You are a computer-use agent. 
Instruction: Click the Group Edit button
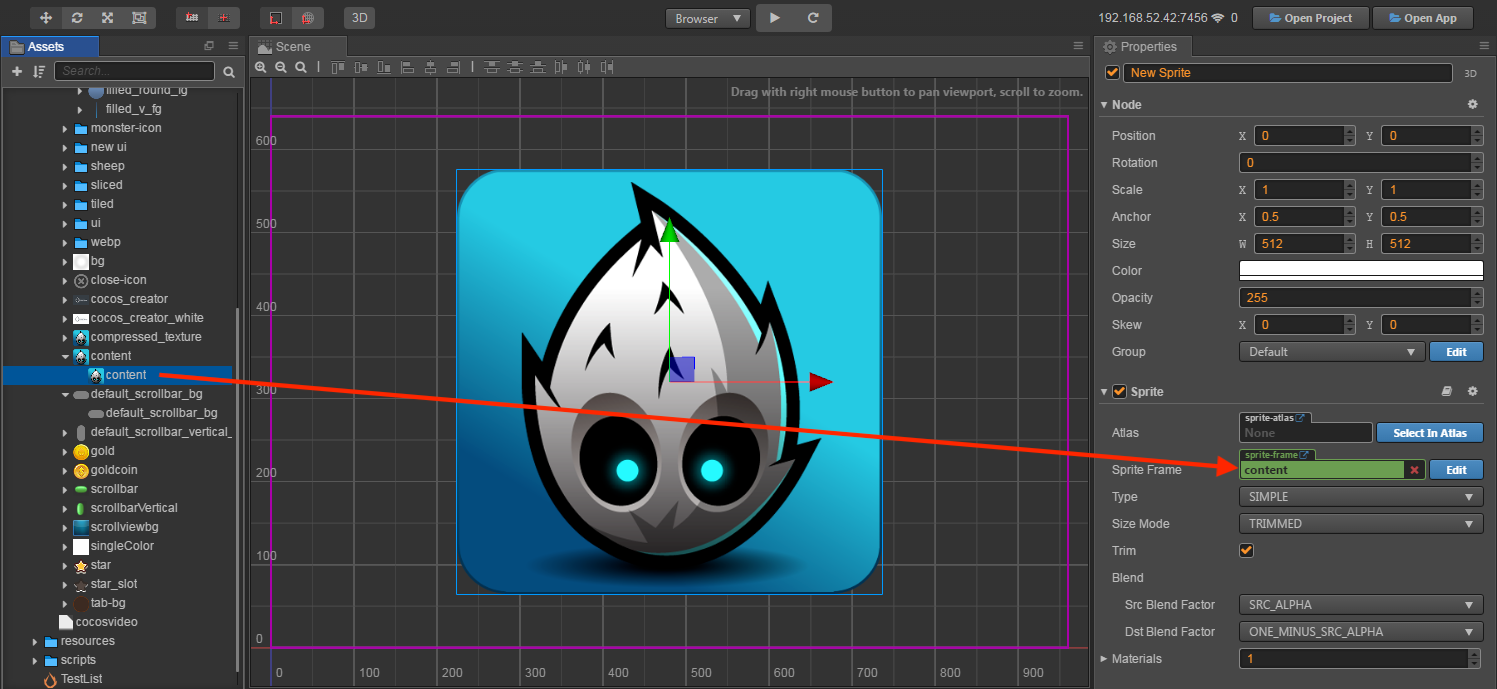pos(1456,352)
